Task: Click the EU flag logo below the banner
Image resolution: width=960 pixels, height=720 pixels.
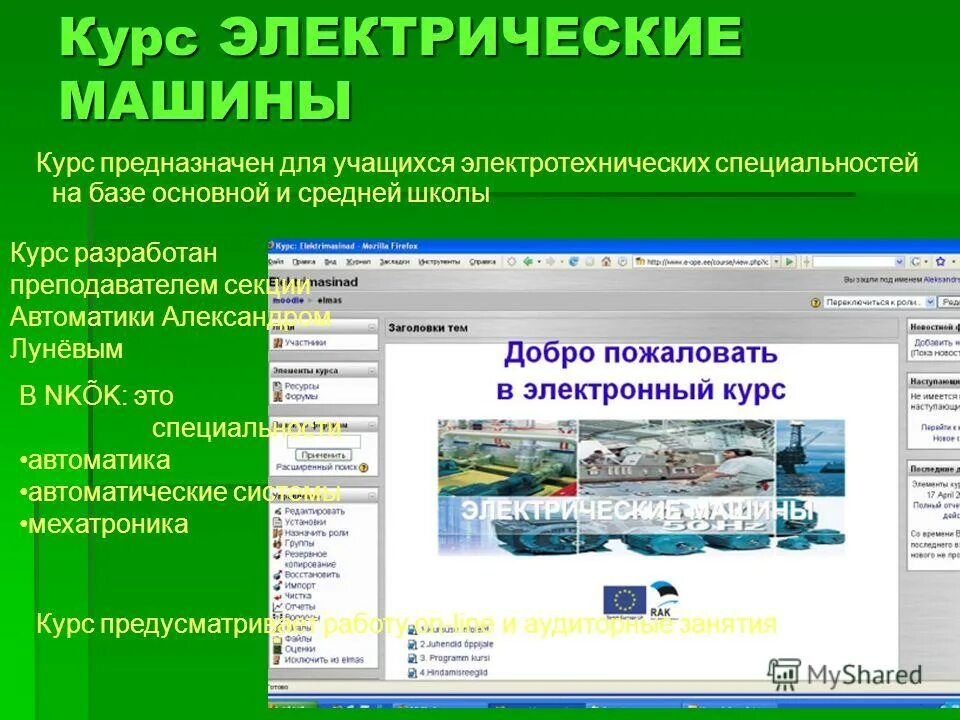Action: pyautogui.click(x=624, y=599)
